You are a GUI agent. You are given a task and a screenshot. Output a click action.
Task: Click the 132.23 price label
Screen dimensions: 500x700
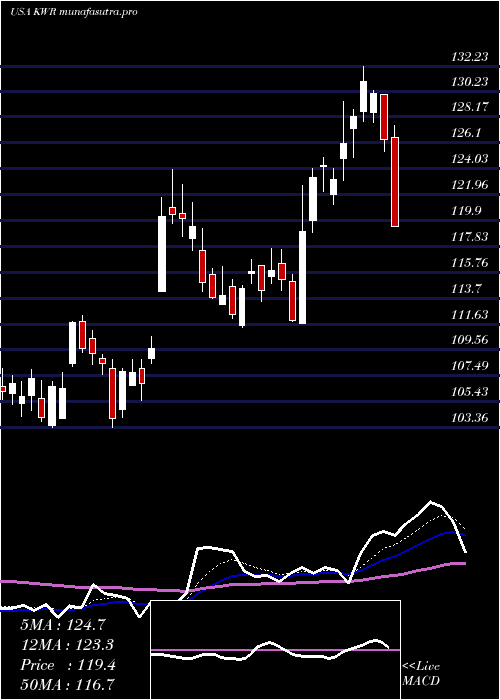point(470,57)
